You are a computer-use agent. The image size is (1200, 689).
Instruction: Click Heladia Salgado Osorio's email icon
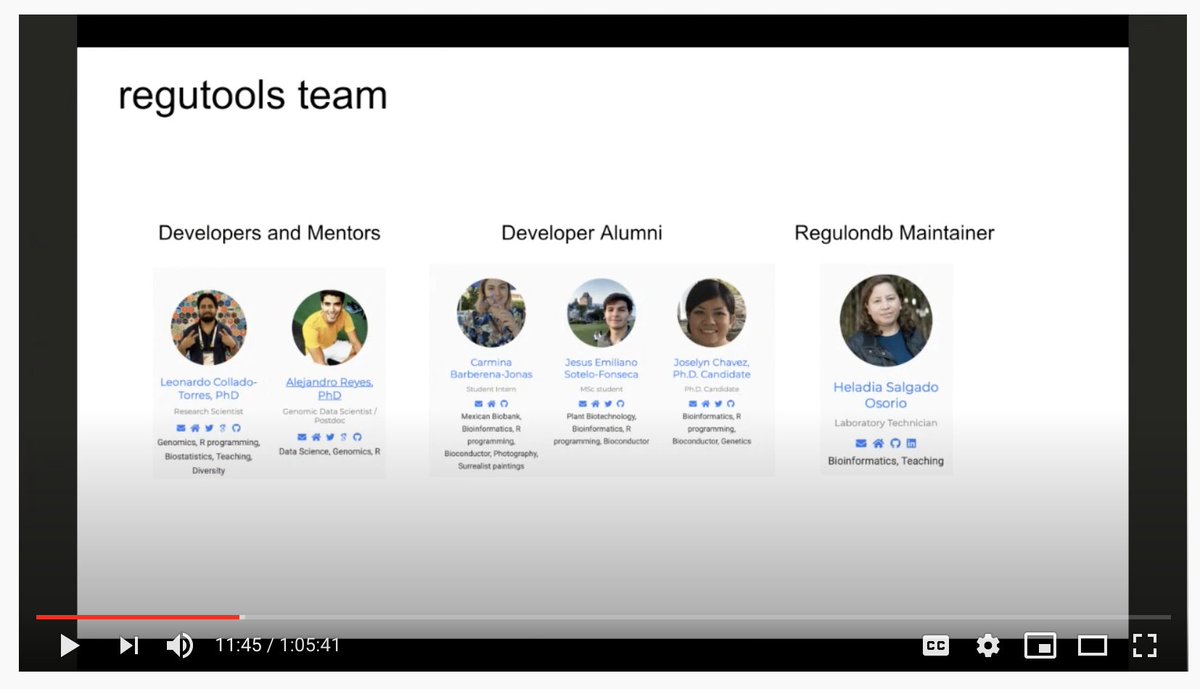click(861, 443)
